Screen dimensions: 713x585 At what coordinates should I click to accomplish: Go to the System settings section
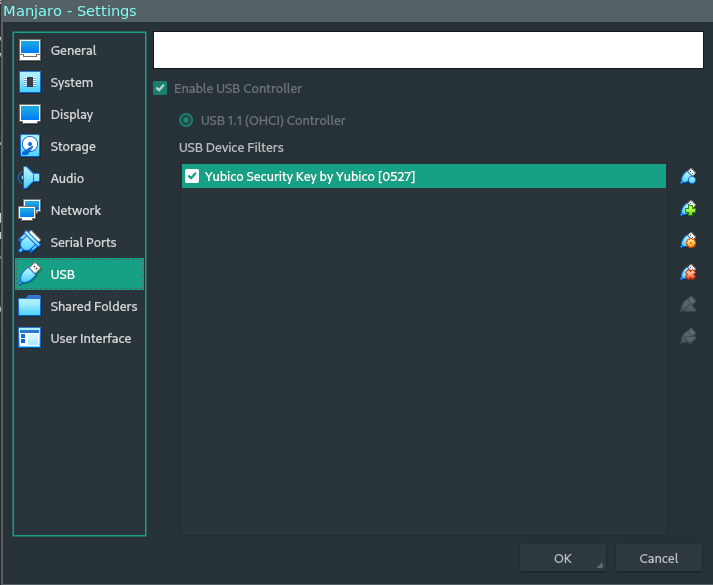(71, 82)
